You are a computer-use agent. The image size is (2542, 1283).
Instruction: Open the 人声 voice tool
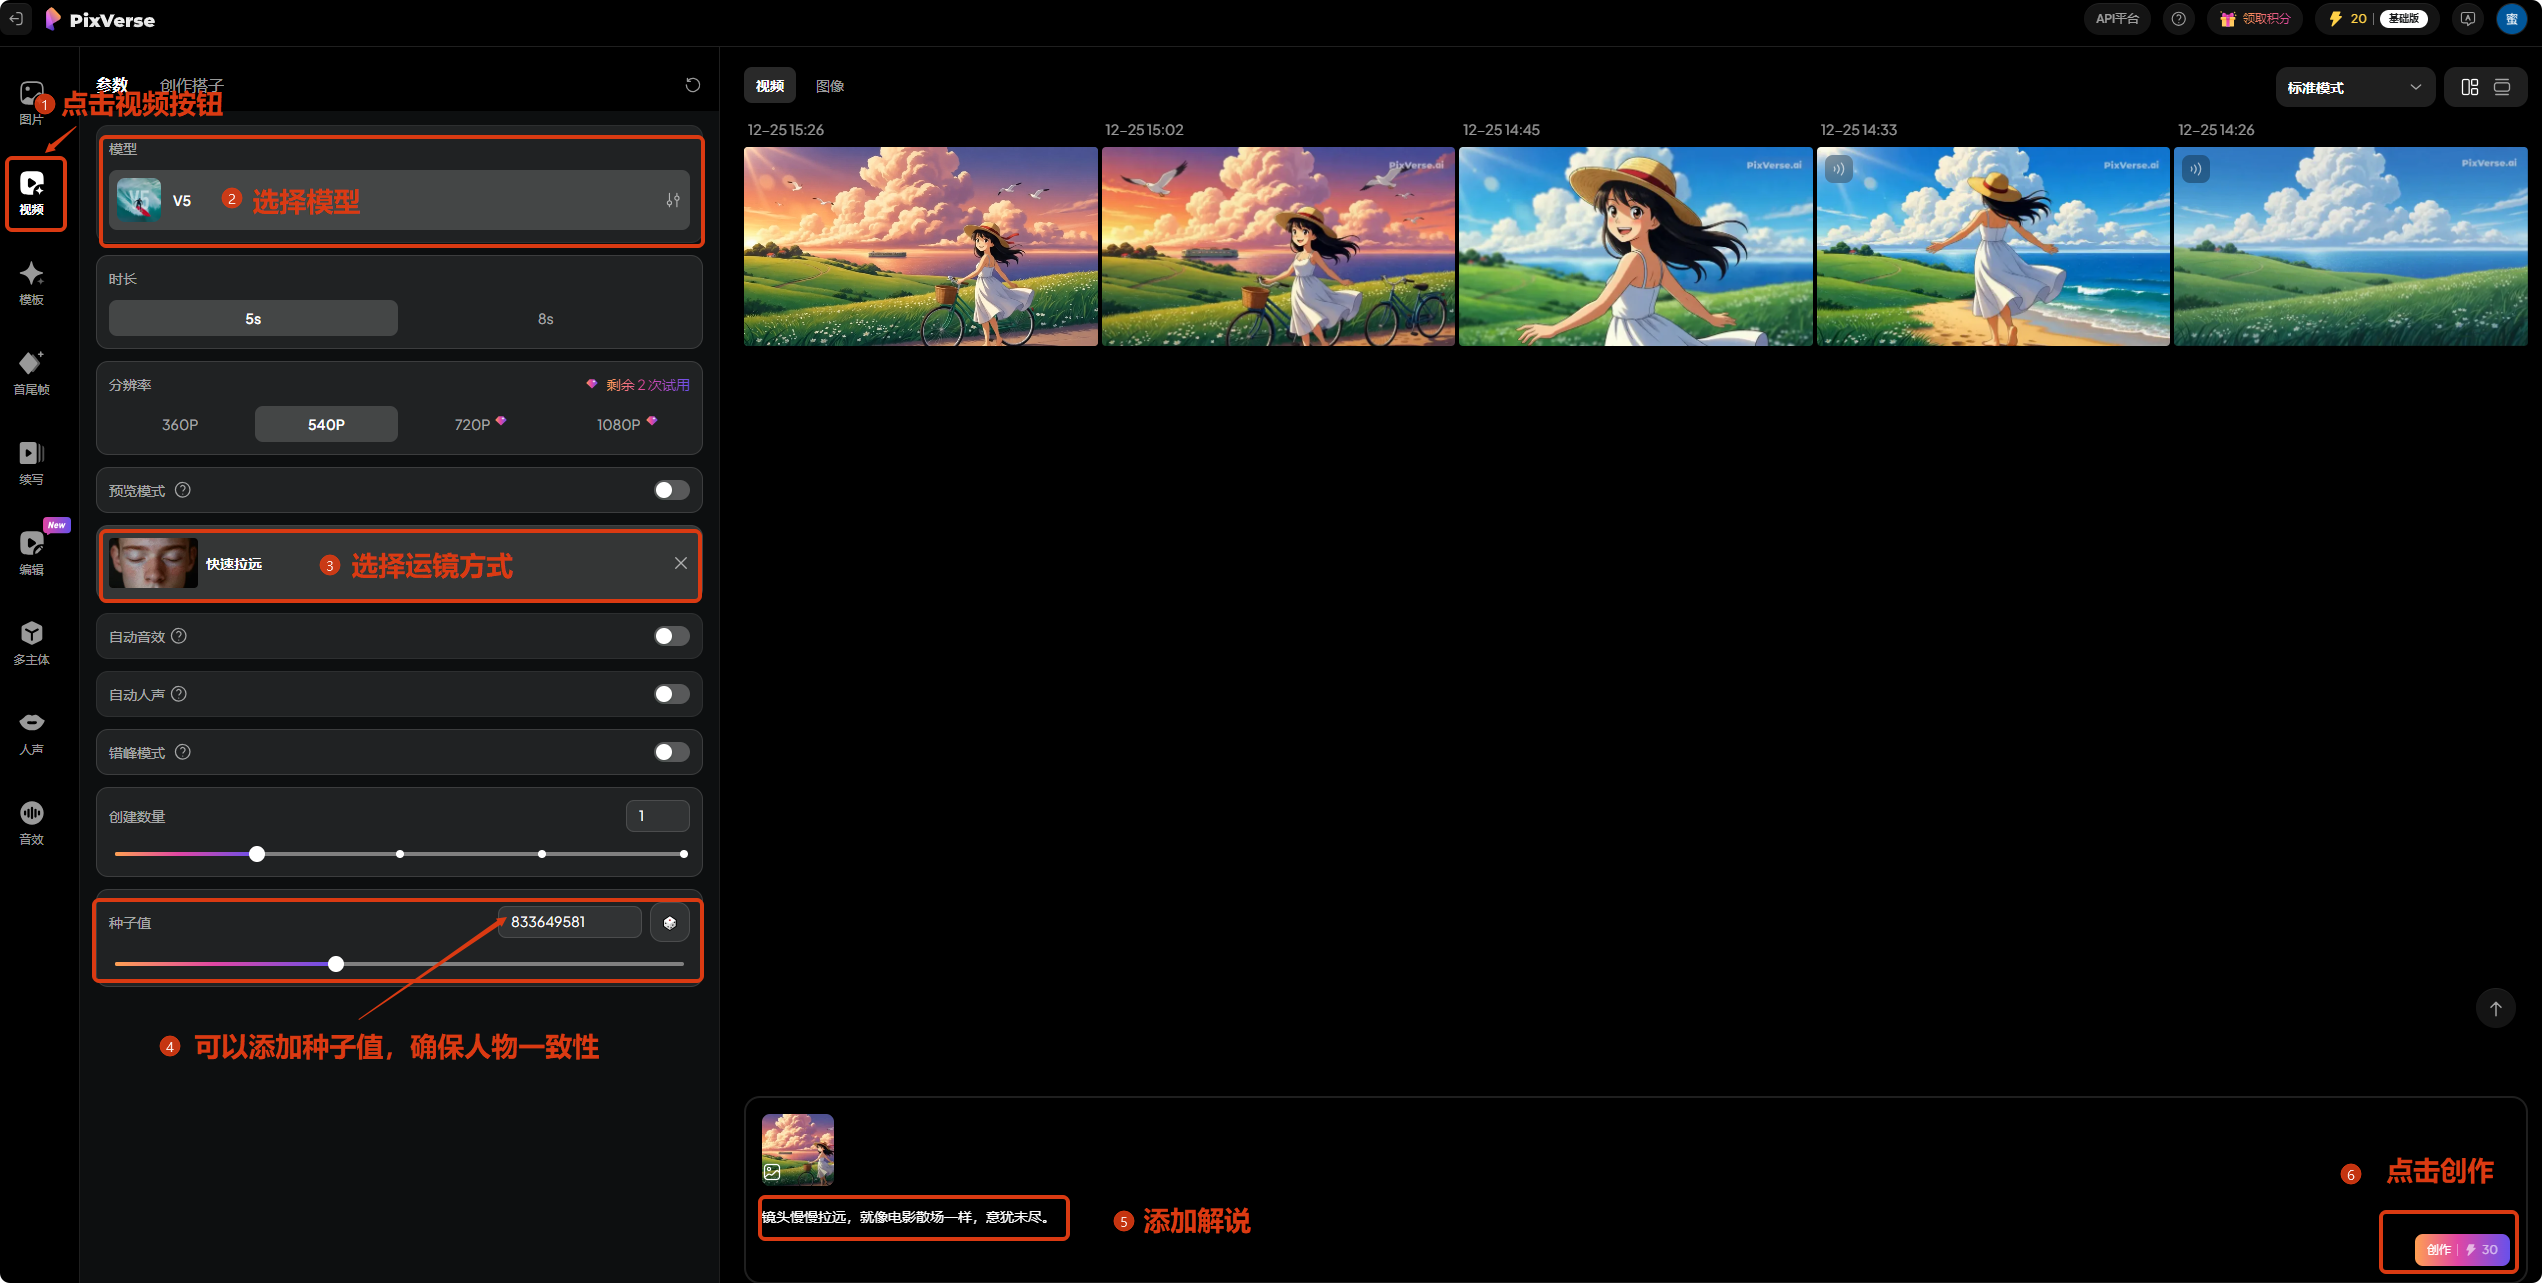click(x=31, y=731)
